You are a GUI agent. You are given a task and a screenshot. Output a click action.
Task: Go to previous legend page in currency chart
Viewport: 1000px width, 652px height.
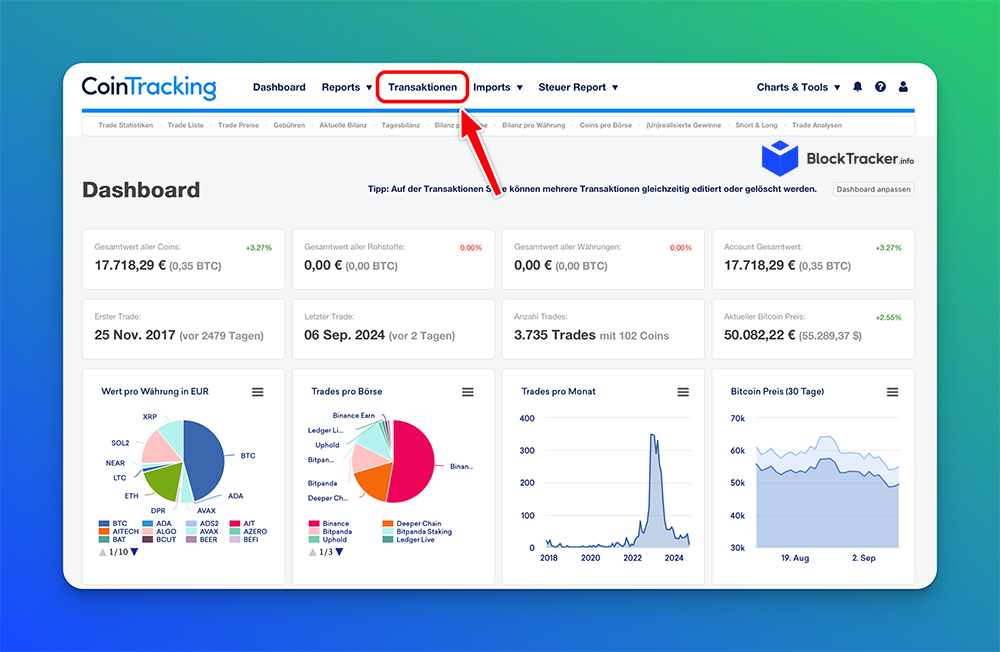[103, 552]
